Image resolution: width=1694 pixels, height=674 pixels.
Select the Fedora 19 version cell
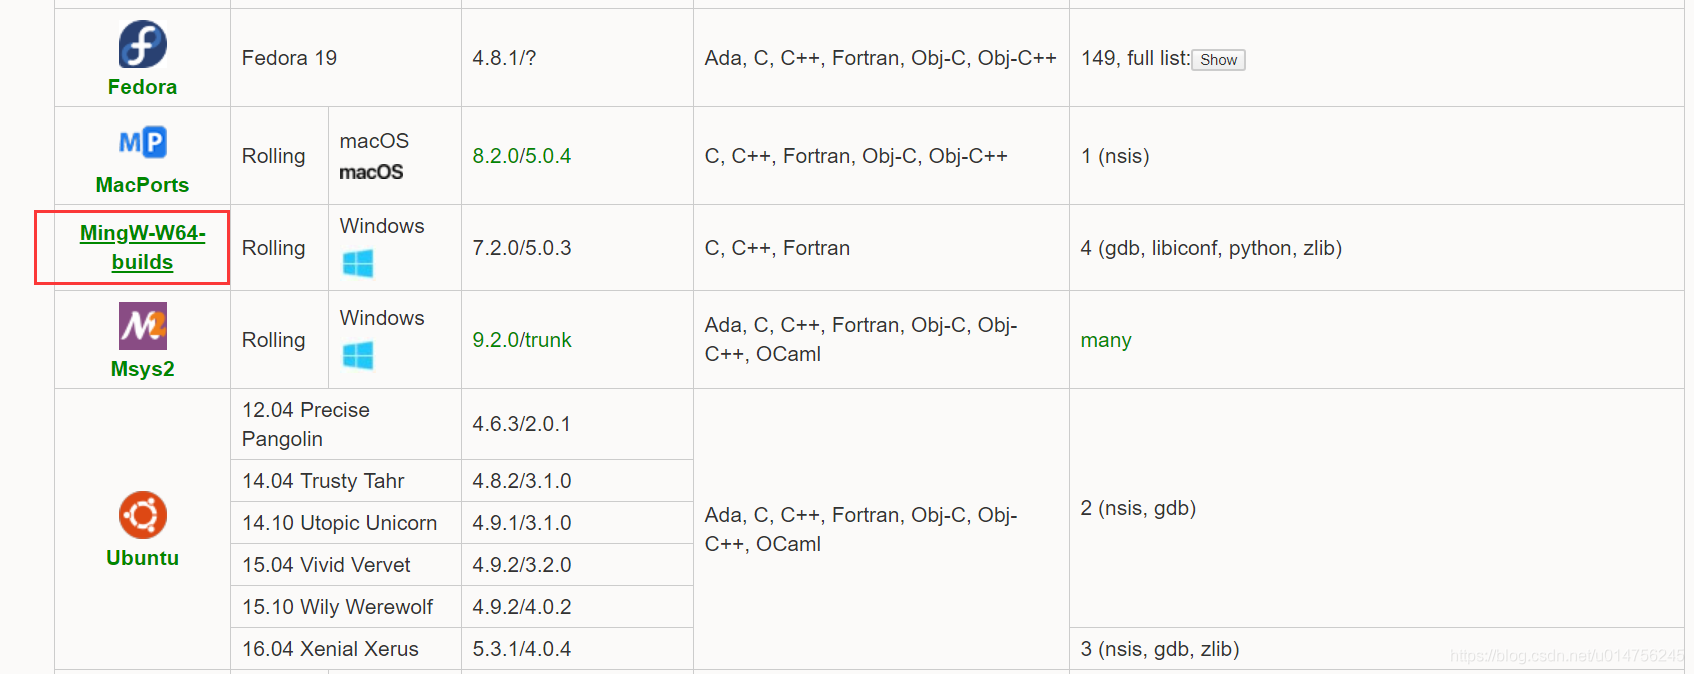(x=346, y=58)
